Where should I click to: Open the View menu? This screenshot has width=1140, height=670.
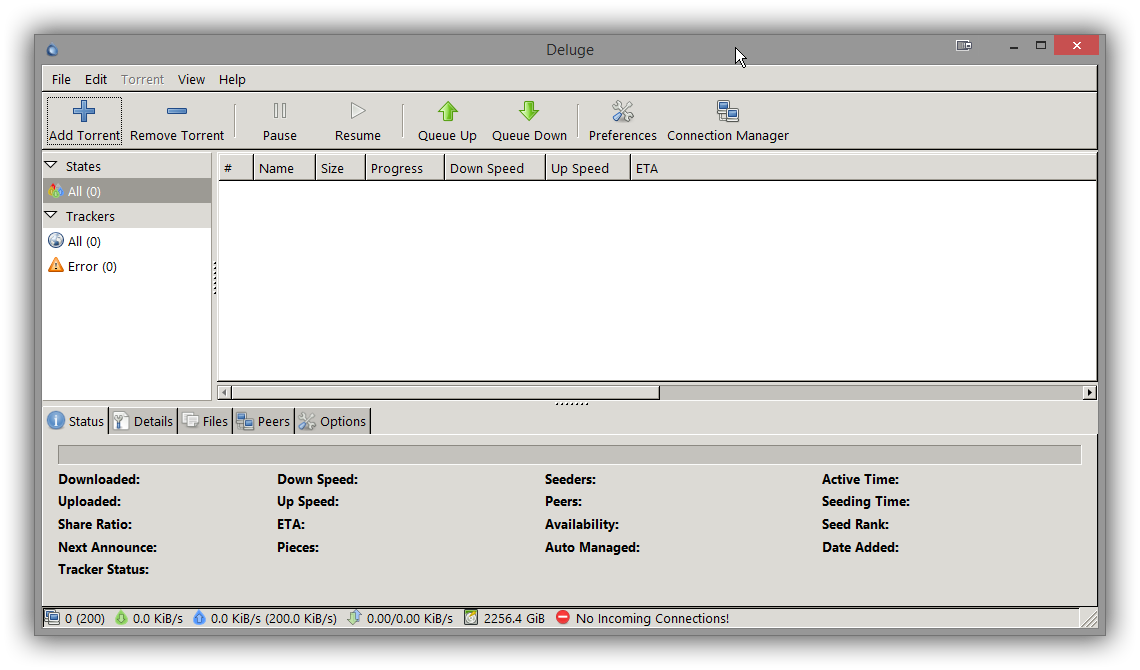click(191, 79)
